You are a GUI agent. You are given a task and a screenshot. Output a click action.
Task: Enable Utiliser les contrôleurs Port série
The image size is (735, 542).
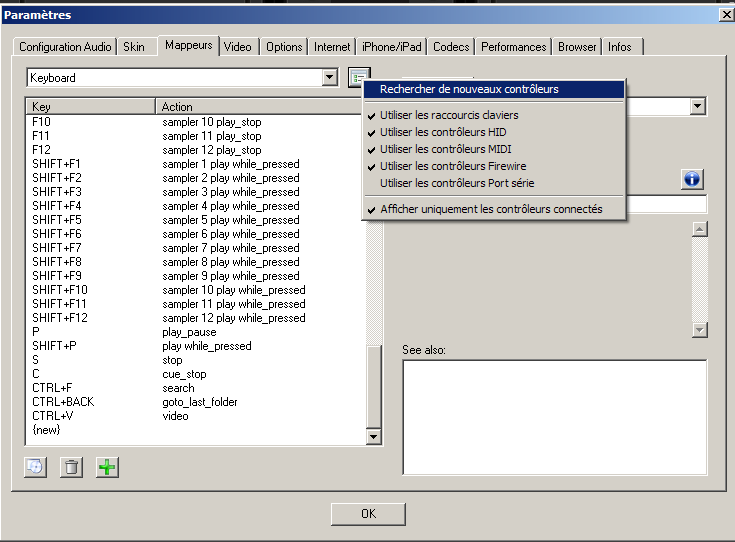[x=457, y=183]
